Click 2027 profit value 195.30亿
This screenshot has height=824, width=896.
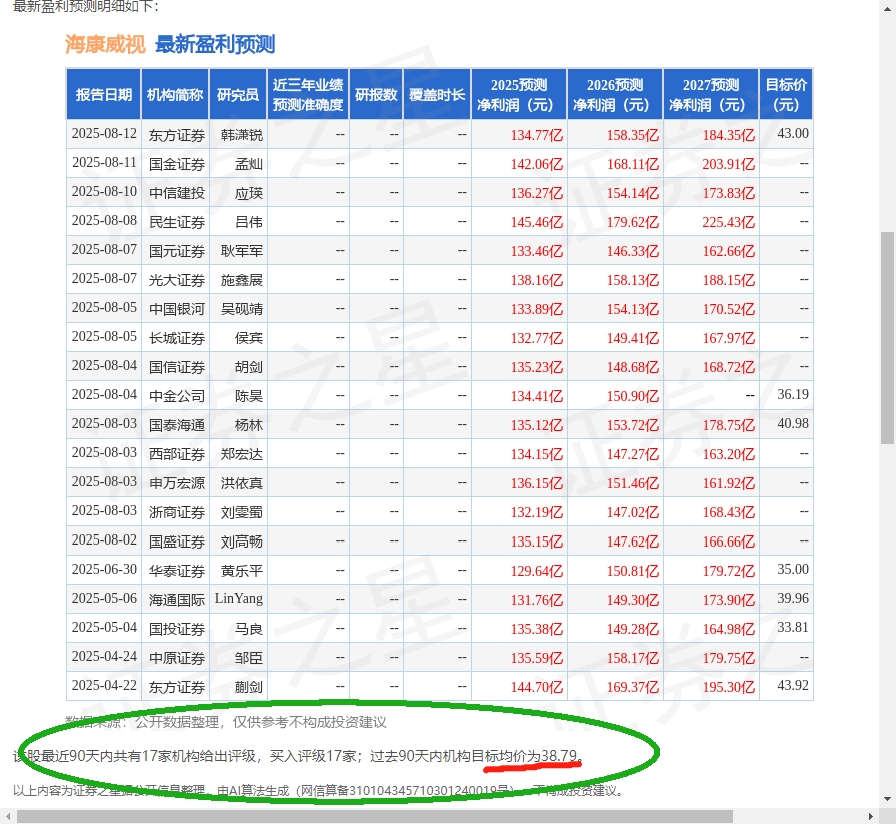pos(729,687)
